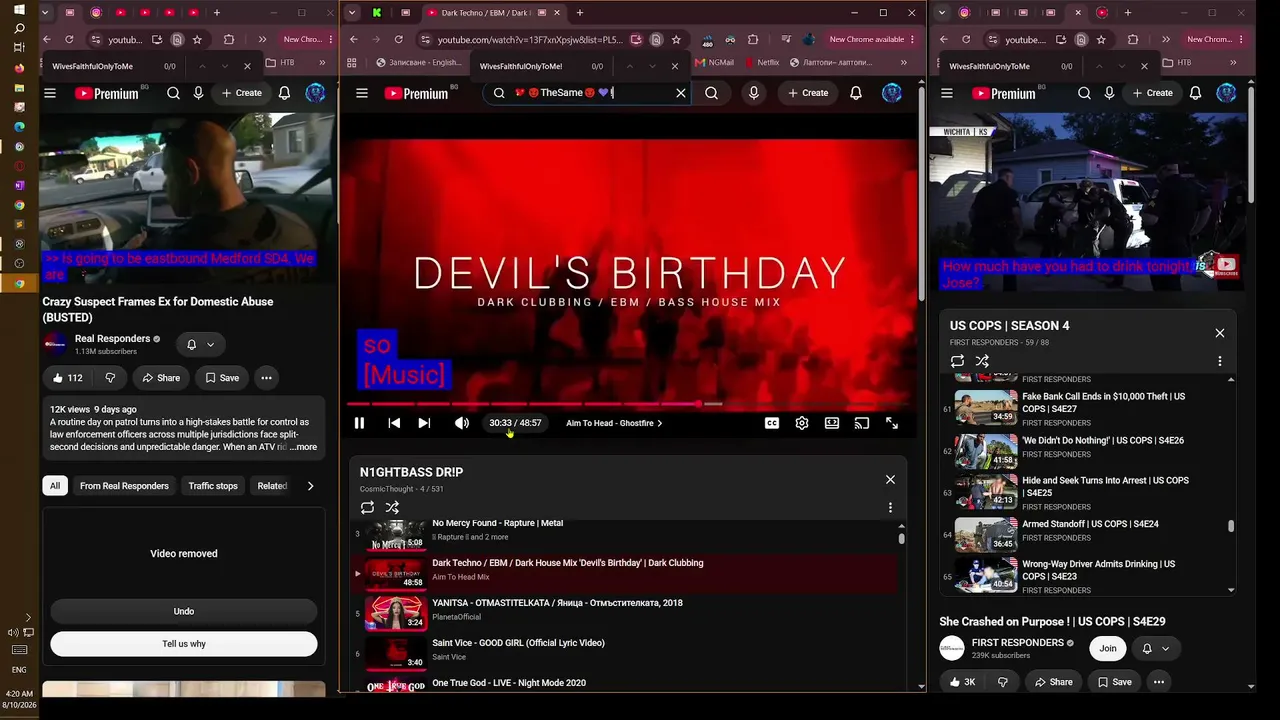This screenshot has width=1280, height=720.
Task: Select the 'Dark Techno / EBM' browser tab
Action: click(x=487, y=13)
